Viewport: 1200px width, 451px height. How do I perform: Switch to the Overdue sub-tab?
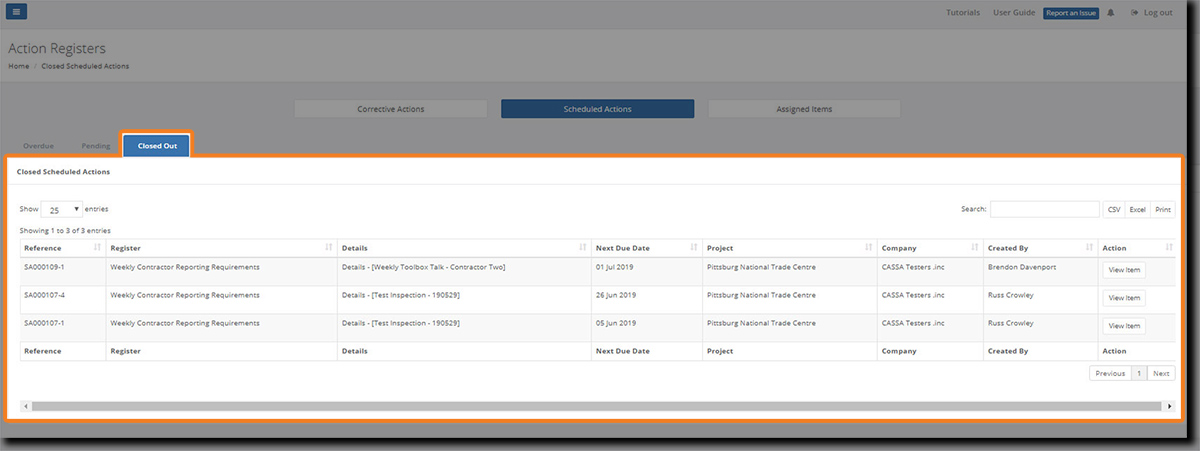38,146
